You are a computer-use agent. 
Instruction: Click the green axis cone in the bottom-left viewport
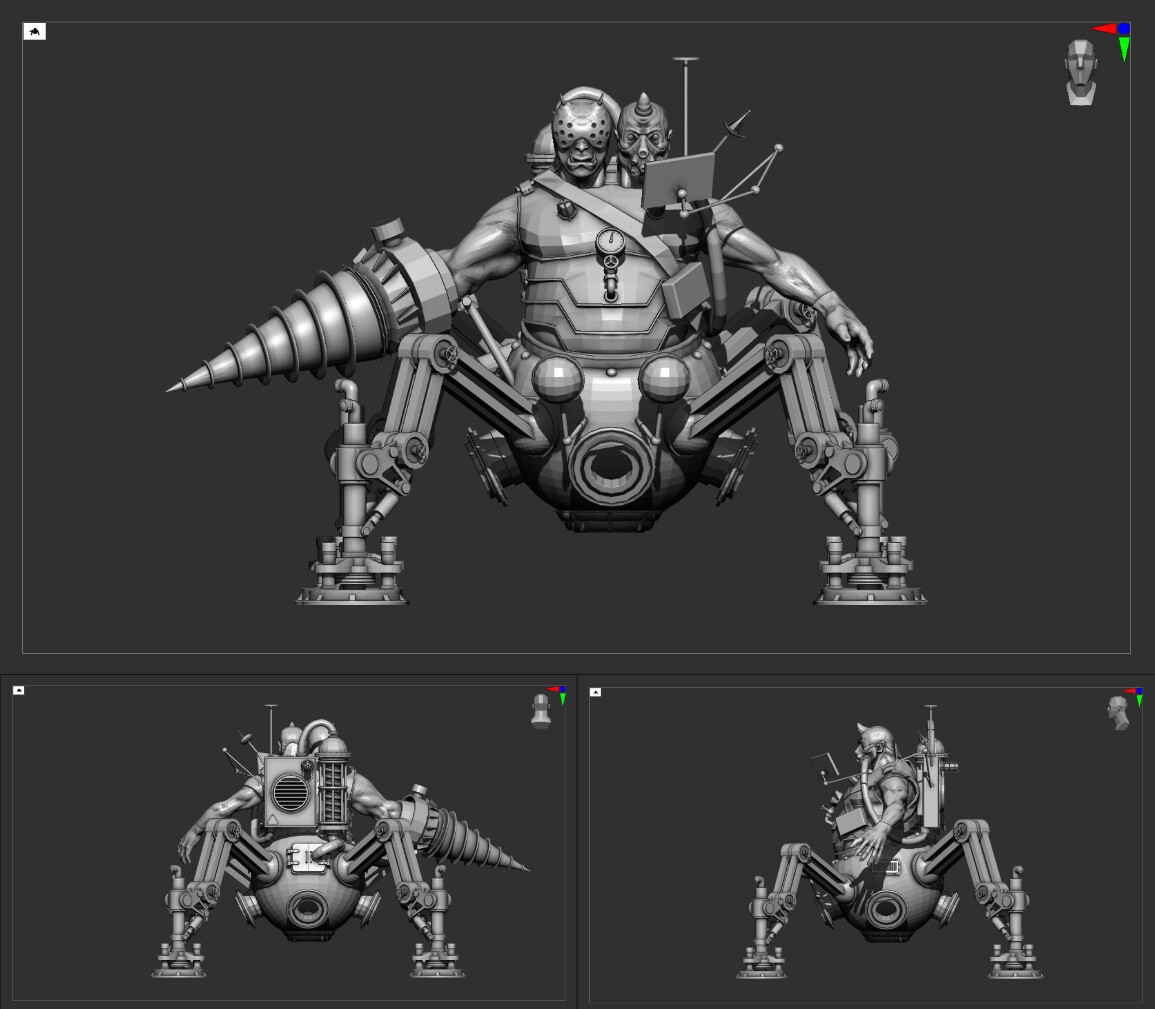[x=563, y=699]
